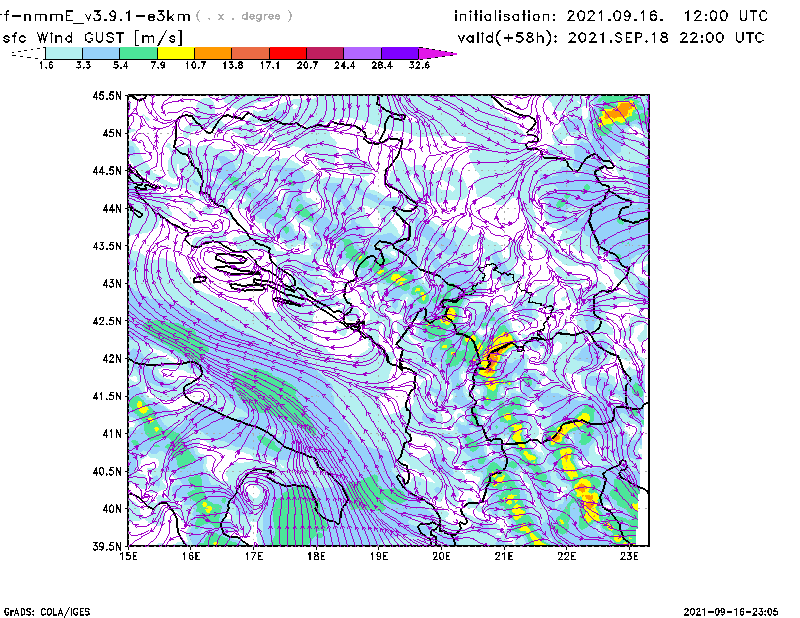Select the green 5.4–7.9 legend swatch

pyautogui.click(x=138, y=53)
